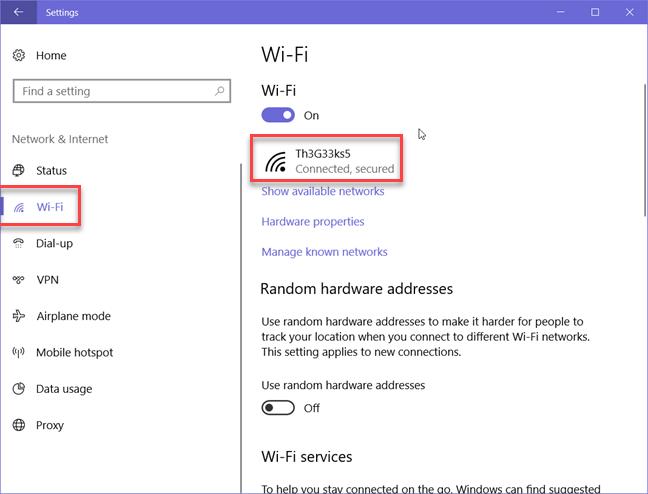The width and height of the screenshot is (648, 494).
Task: Enable the Use random hardware addresses toggle
Action: [x=278, y=408]
